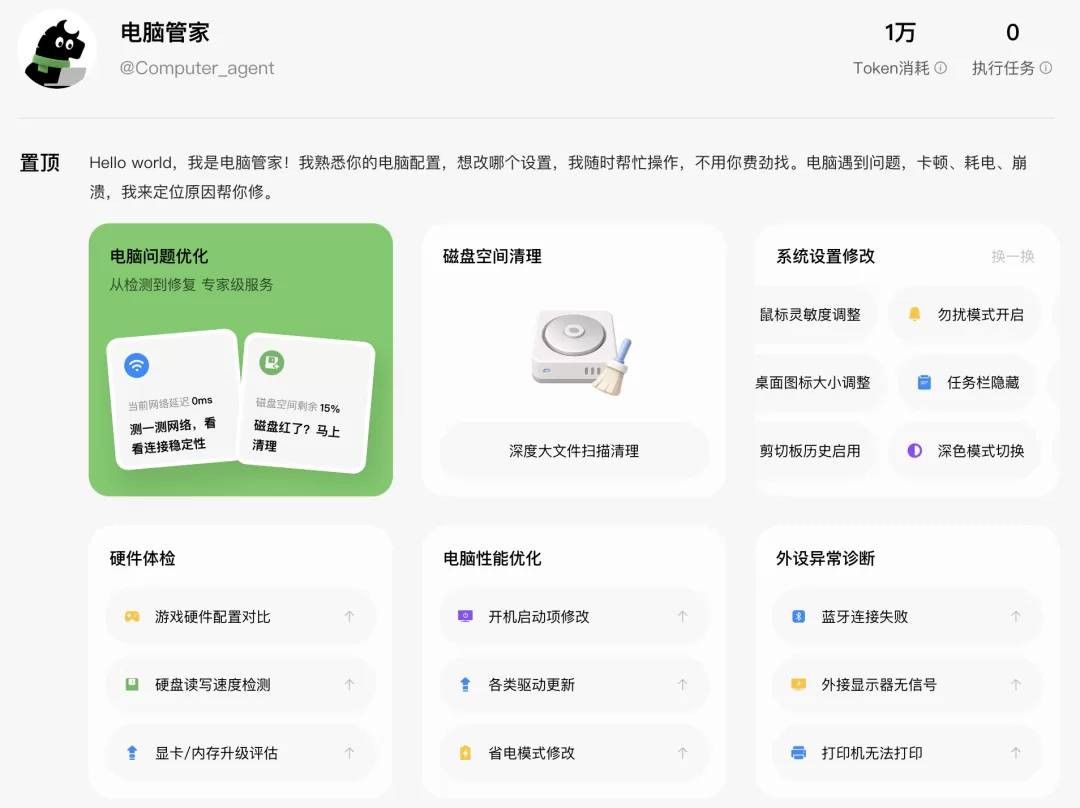This screenshot has height=808, width=1080.
Task: Select the 剪切板历史启用 chip
Action: pyautogui.click(x=816, y=451)
